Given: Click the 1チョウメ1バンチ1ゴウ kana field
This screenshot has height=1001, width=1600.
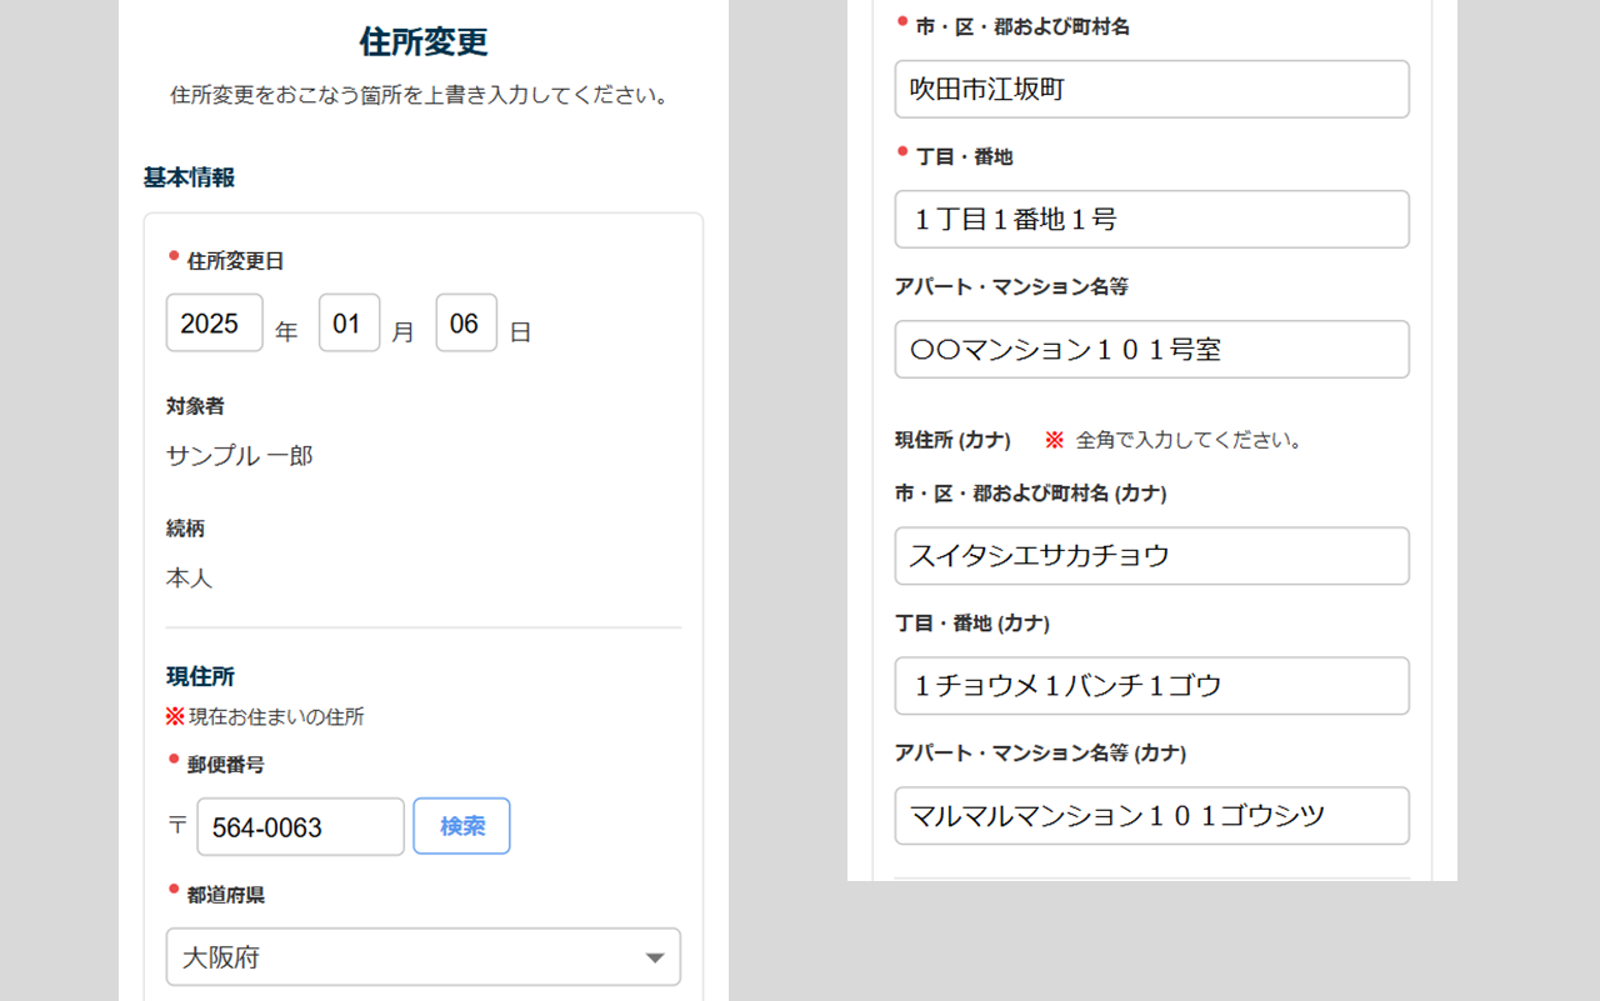Looking at the screenshot, I should click(x=1151, y=686).
